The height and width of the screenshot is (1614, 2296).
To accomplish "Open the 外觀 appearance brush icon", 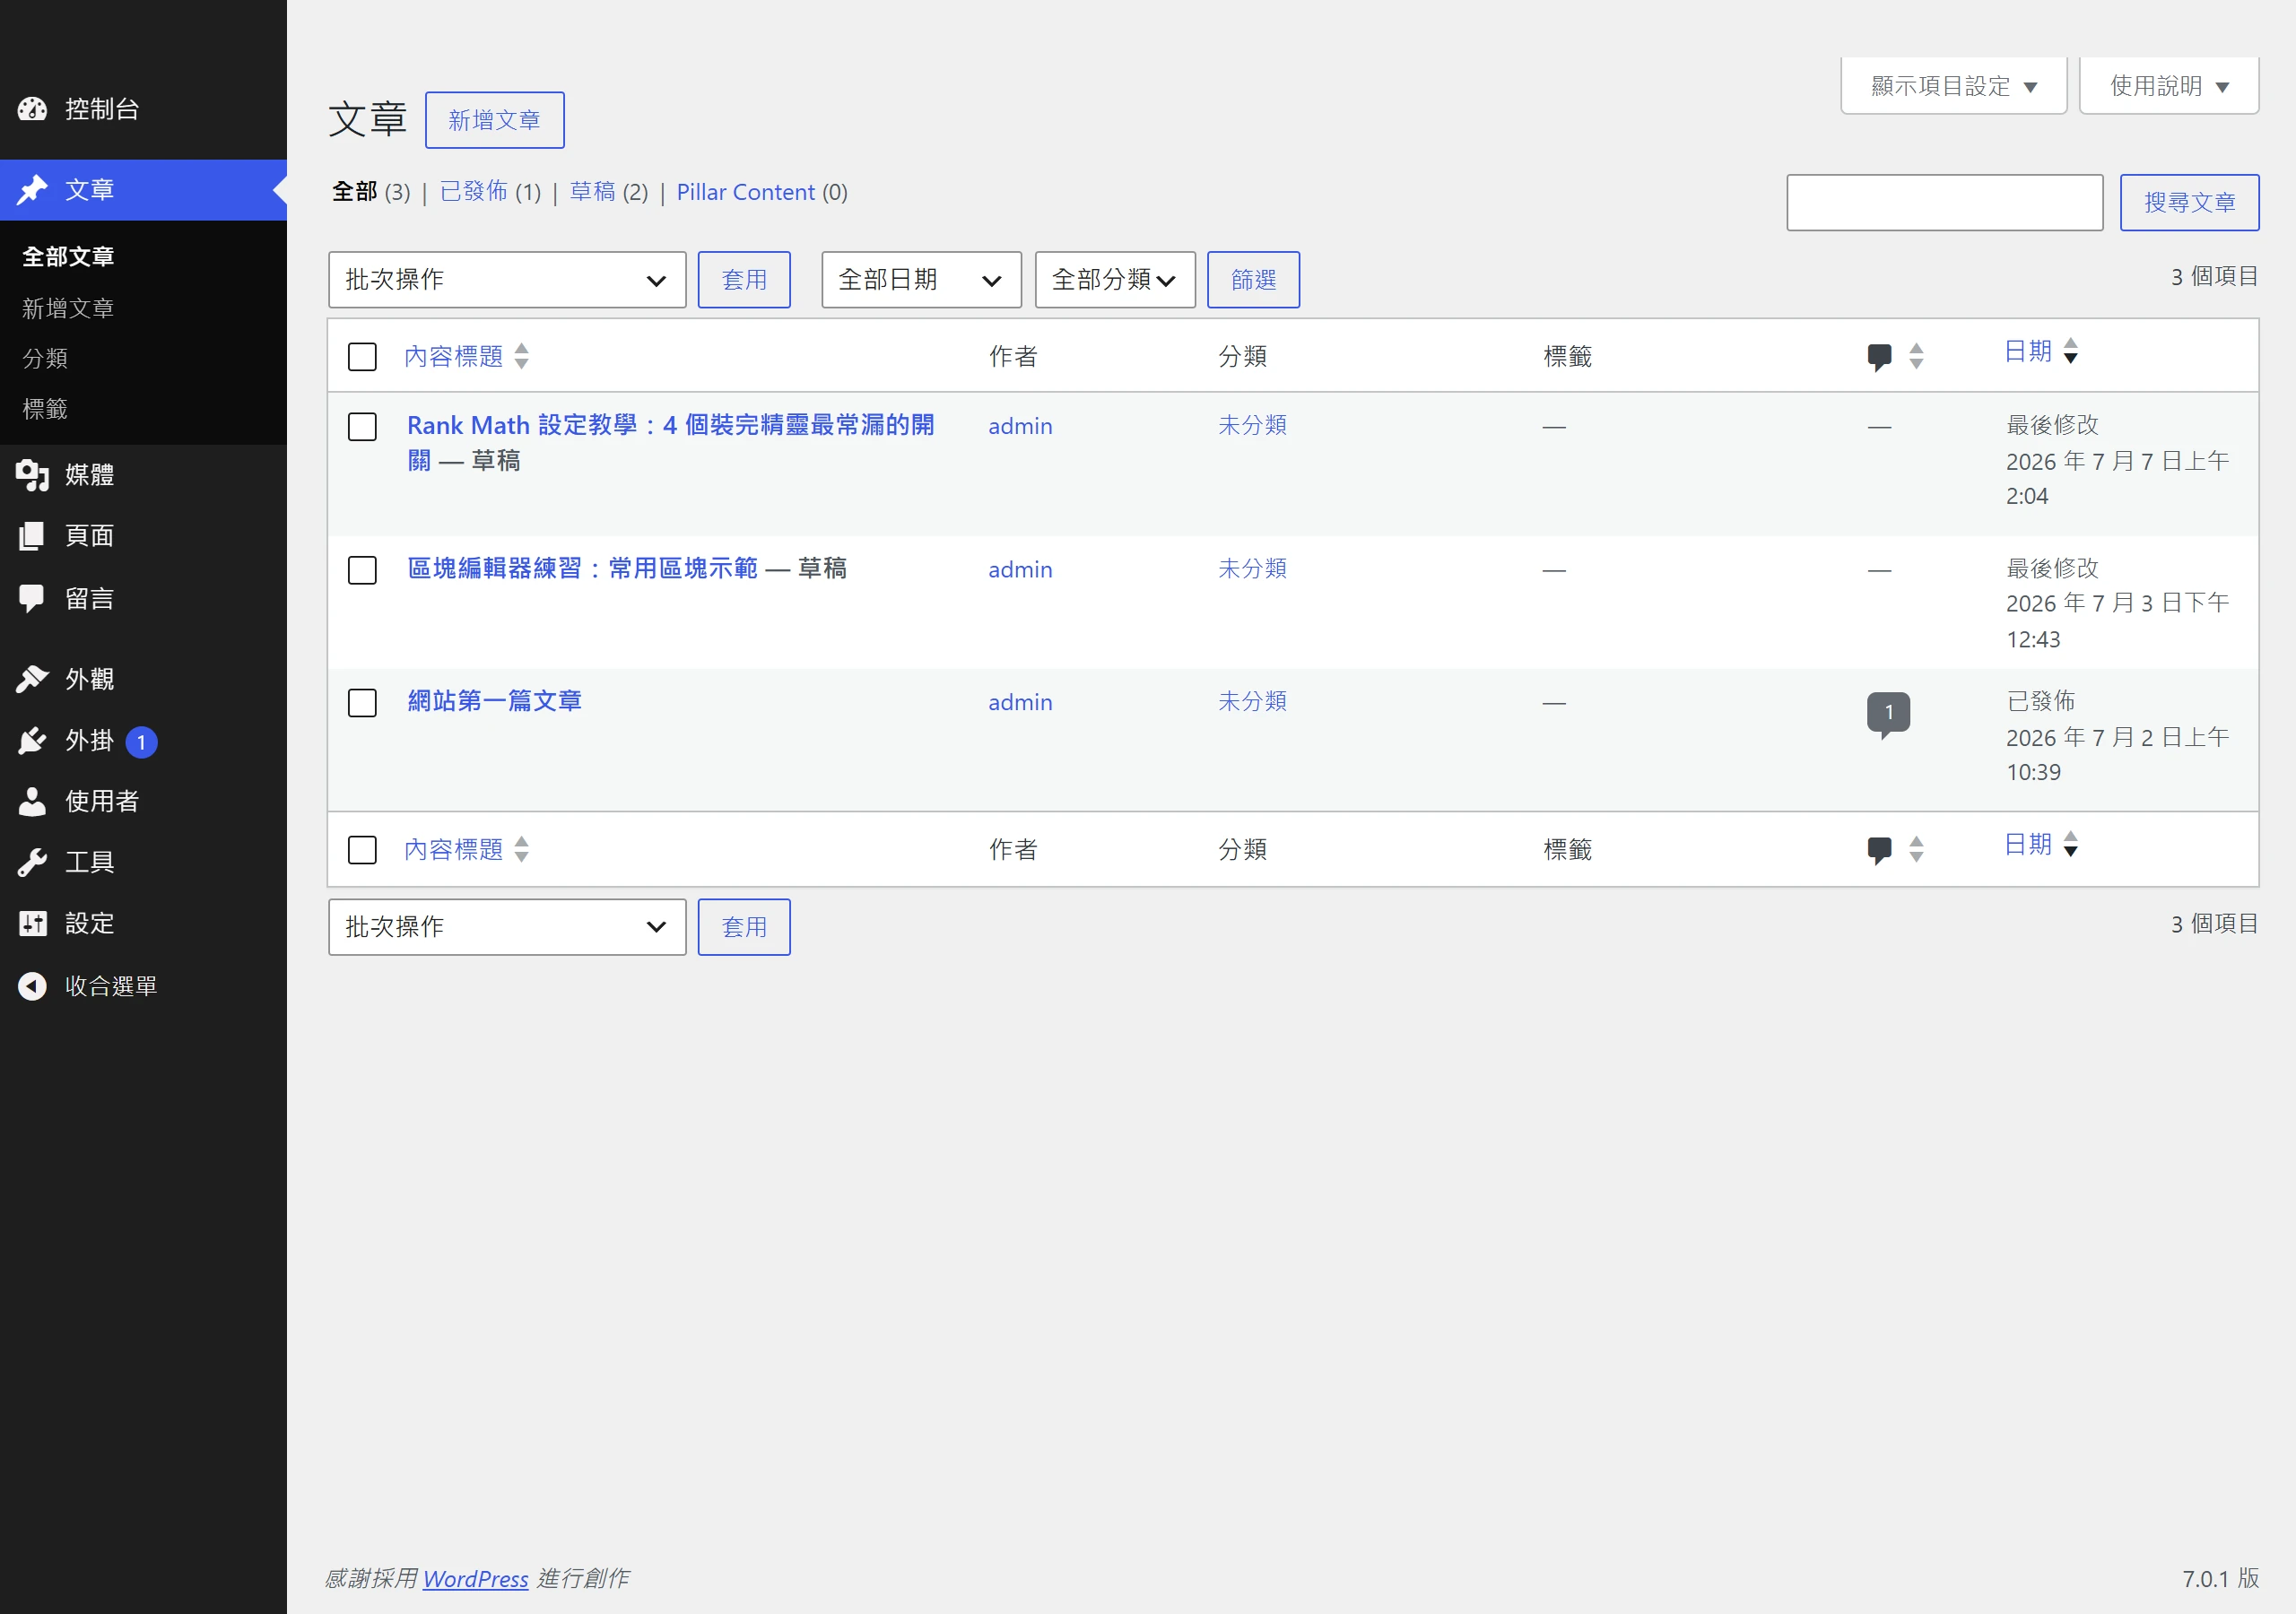I will (32, 679).
